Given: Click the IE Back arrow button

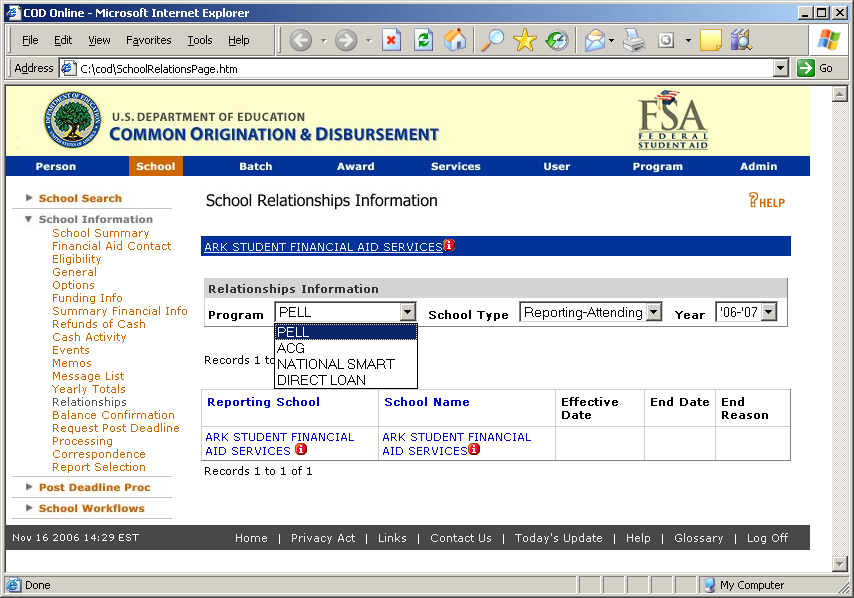Looking at the screenshot, I should coord(300,40).
